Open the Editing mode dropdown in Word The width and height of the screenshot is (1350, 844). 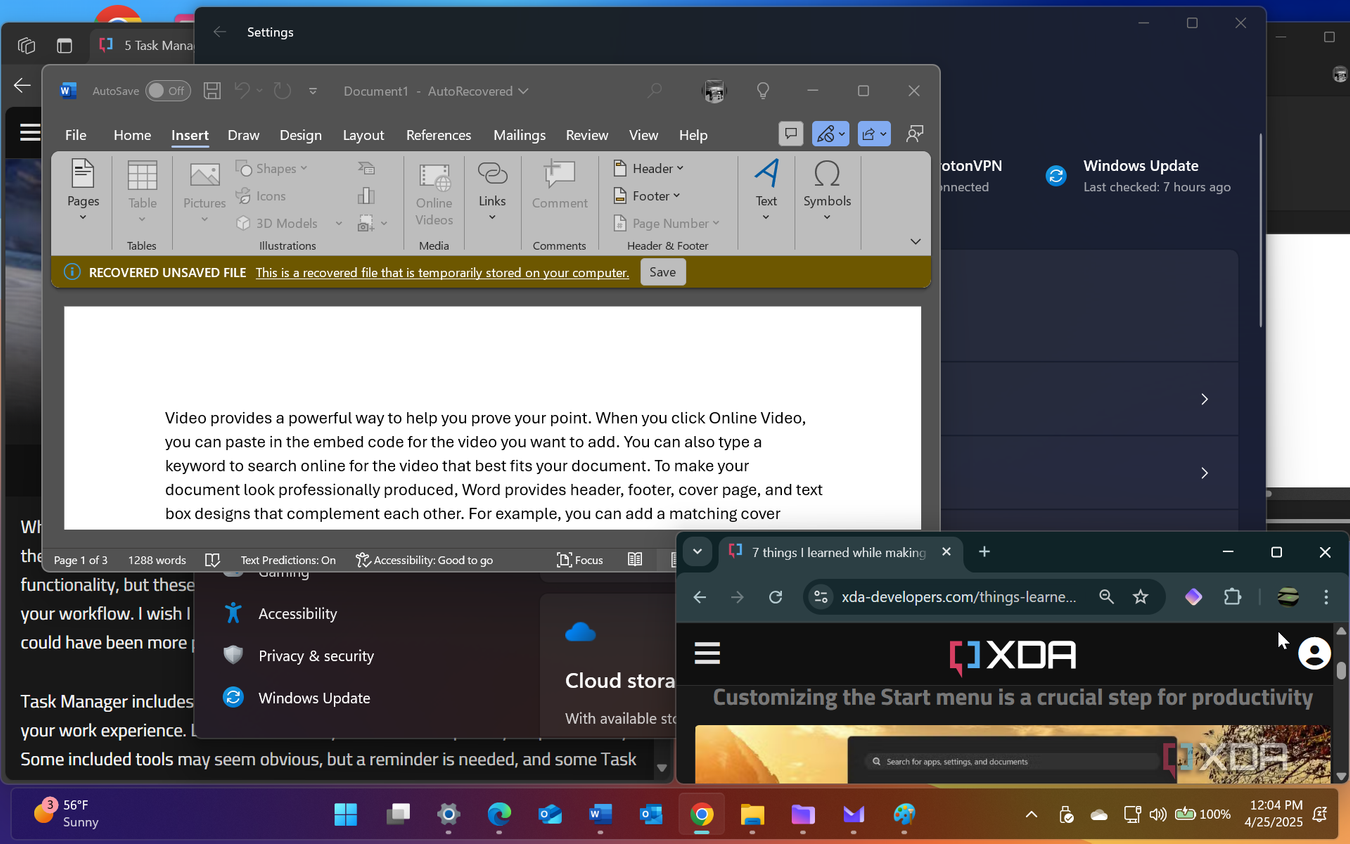830,134
